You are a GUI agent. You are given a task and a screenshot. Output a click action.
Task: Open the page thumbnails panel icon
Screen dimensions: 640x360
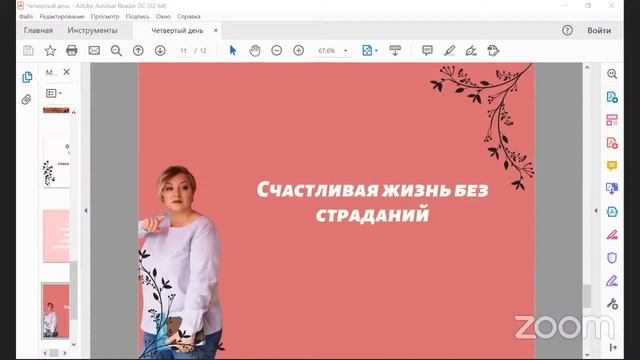pos(27,77)
